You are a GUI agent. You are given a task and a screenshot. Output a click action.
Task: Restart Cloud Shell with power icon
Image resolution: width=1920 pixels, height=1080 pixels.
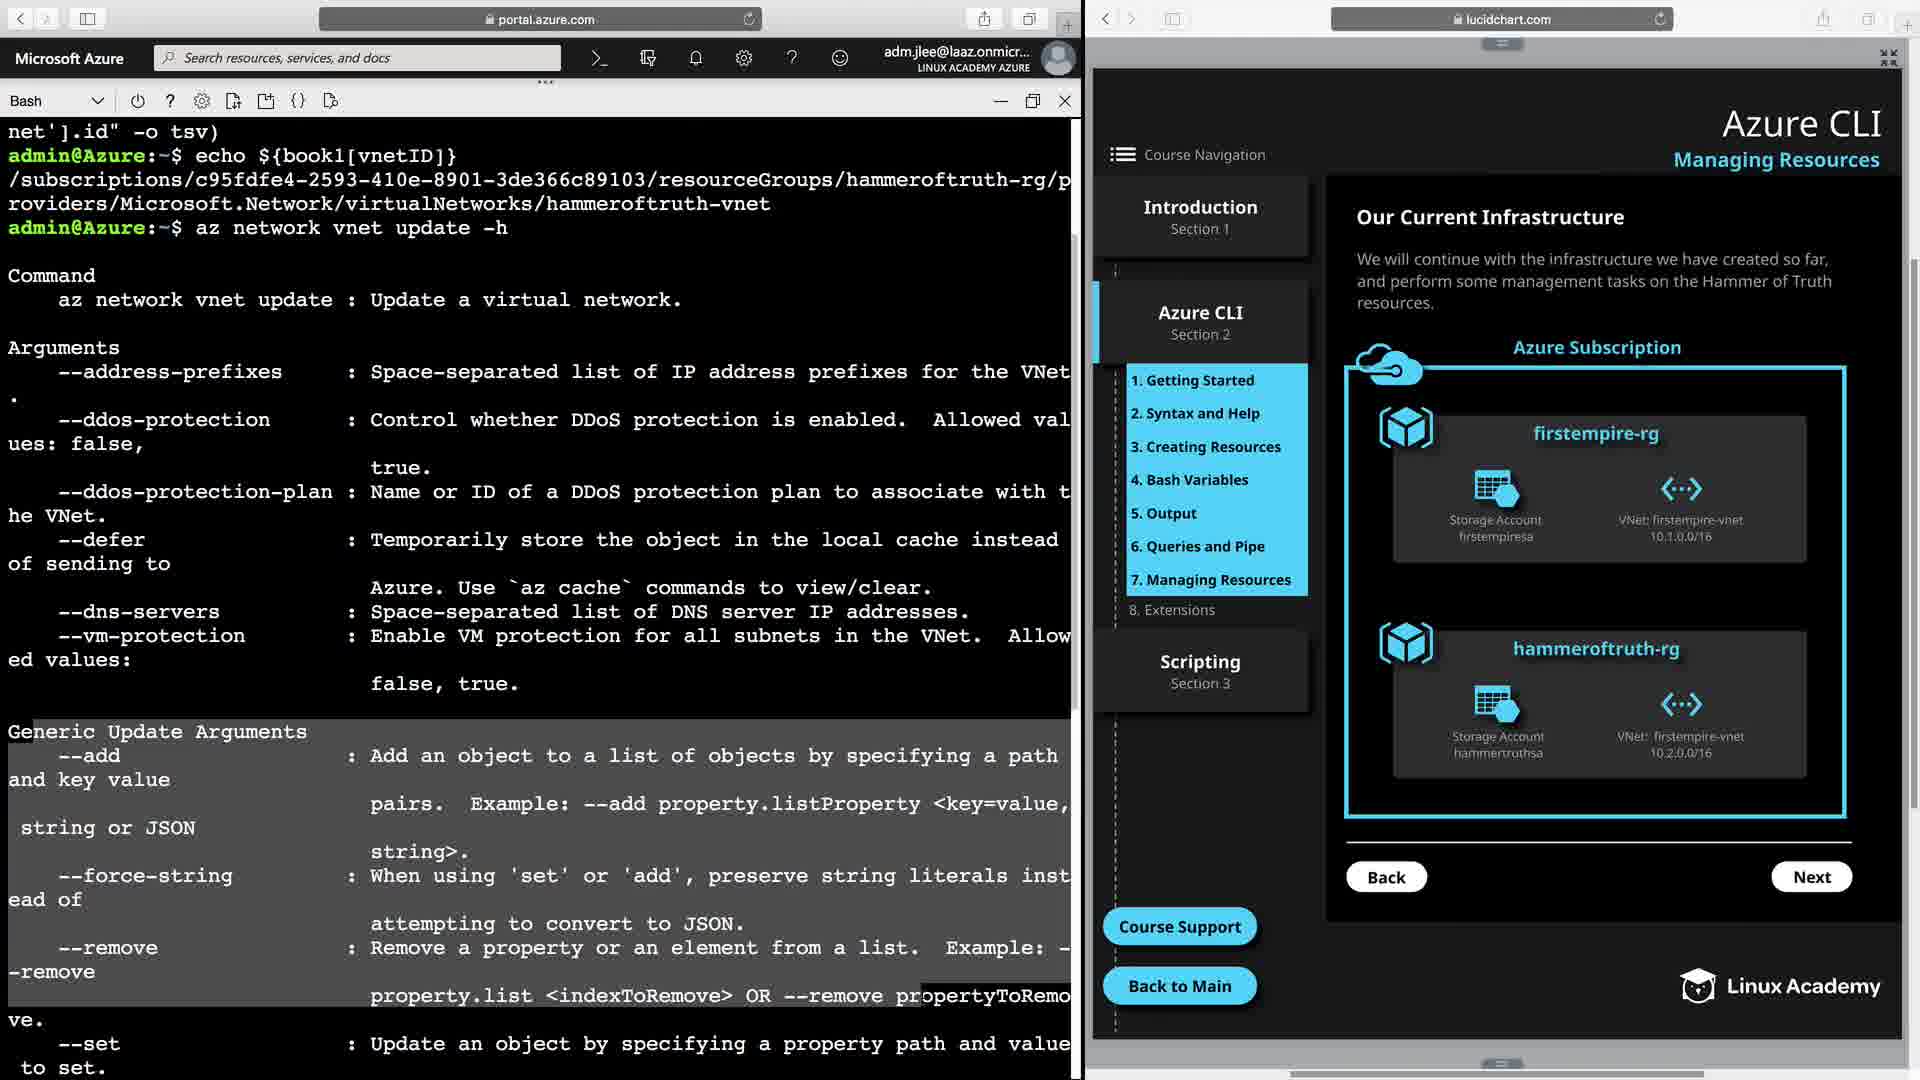pyautogui.click(x=138, y=101)
